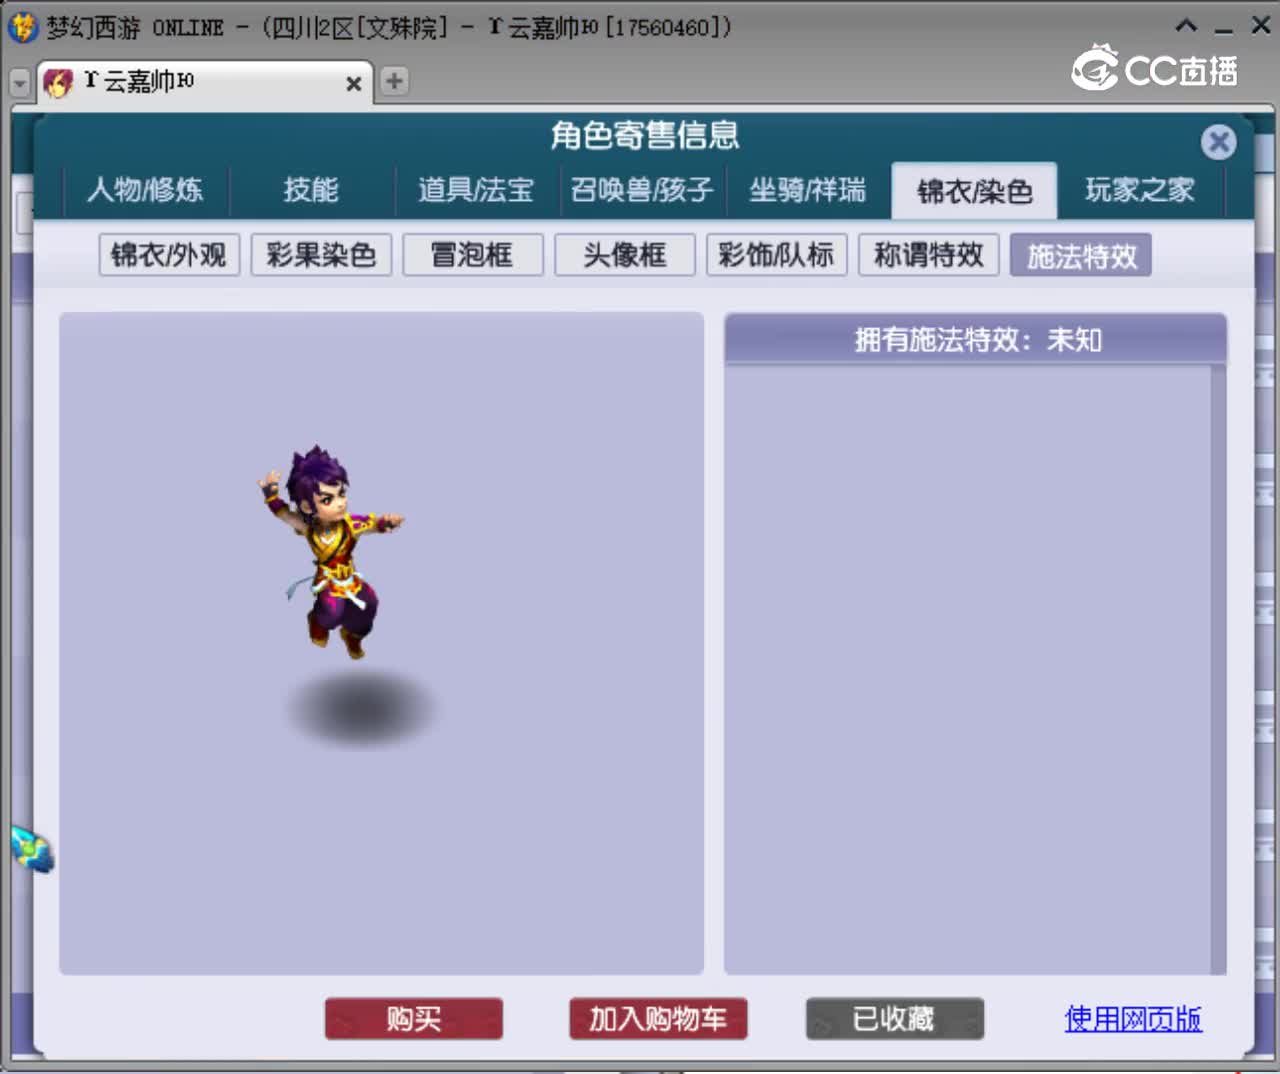This screenshot has height=1074, width=1280.
Task: Switch to the 技能 tab
Action: click(x=311, y=190)
